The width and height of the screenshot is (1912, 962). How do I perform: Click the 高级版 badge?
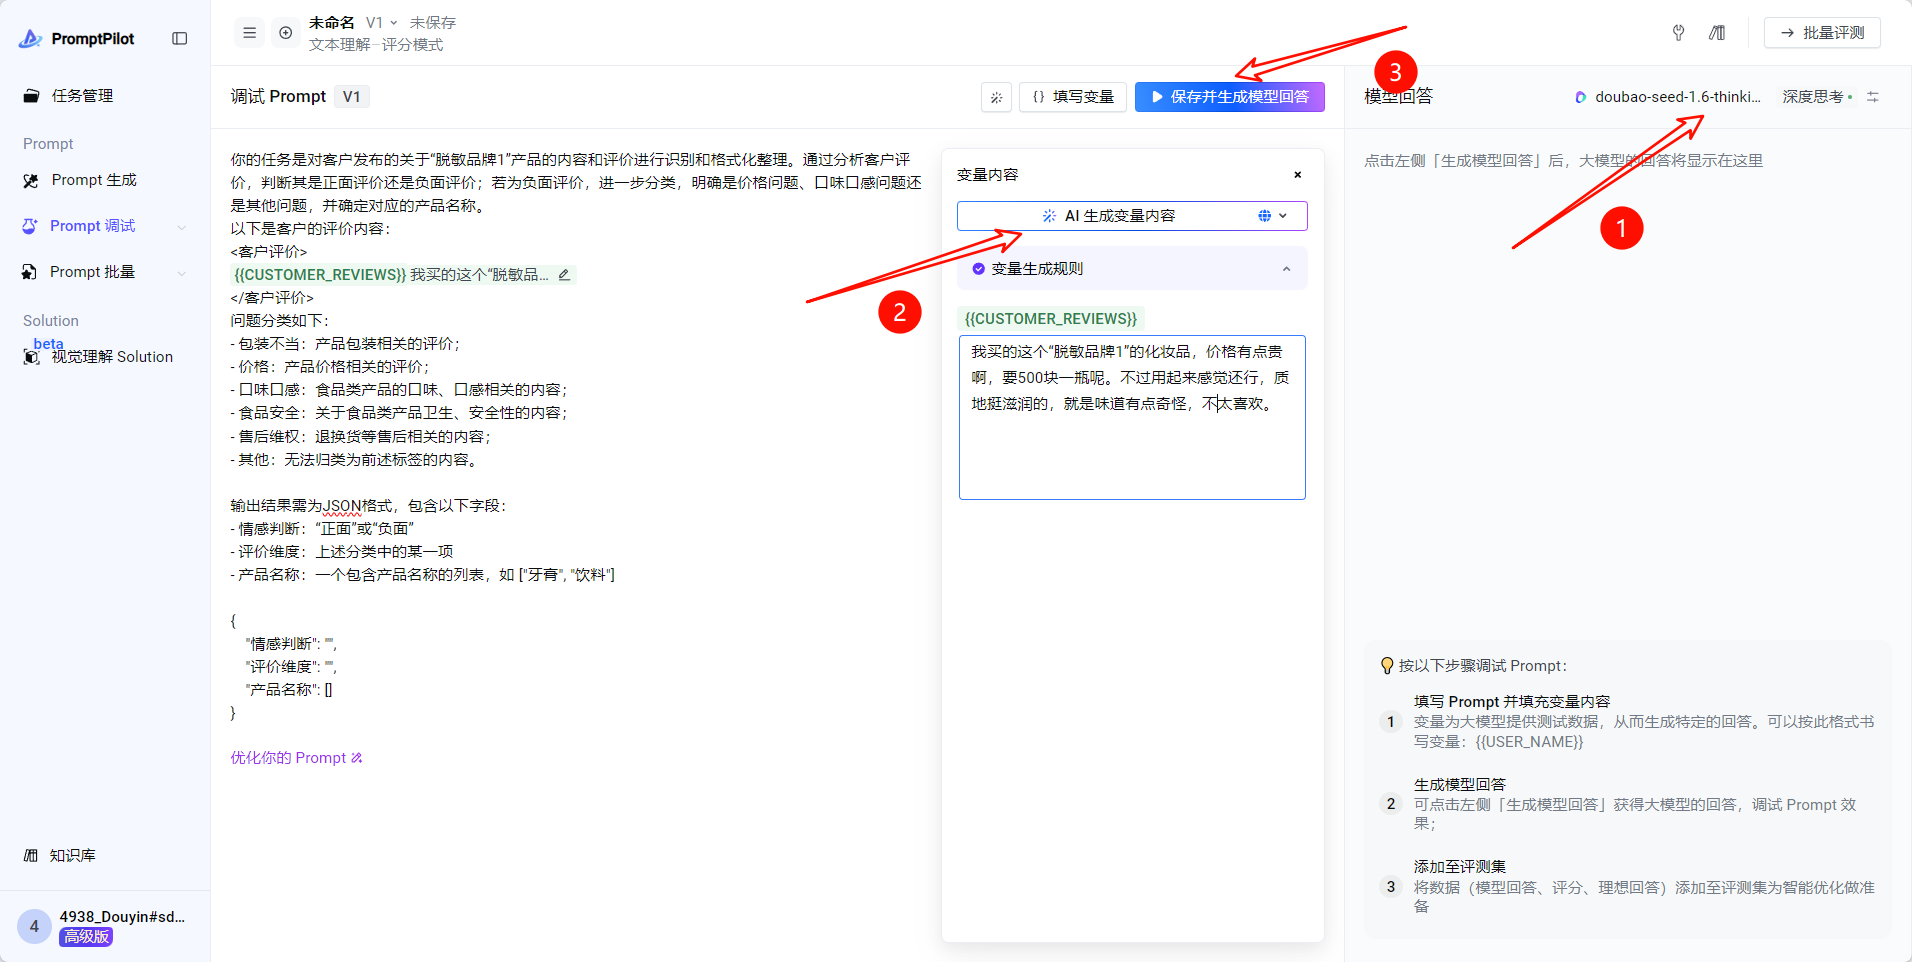(x=86, y=937)
